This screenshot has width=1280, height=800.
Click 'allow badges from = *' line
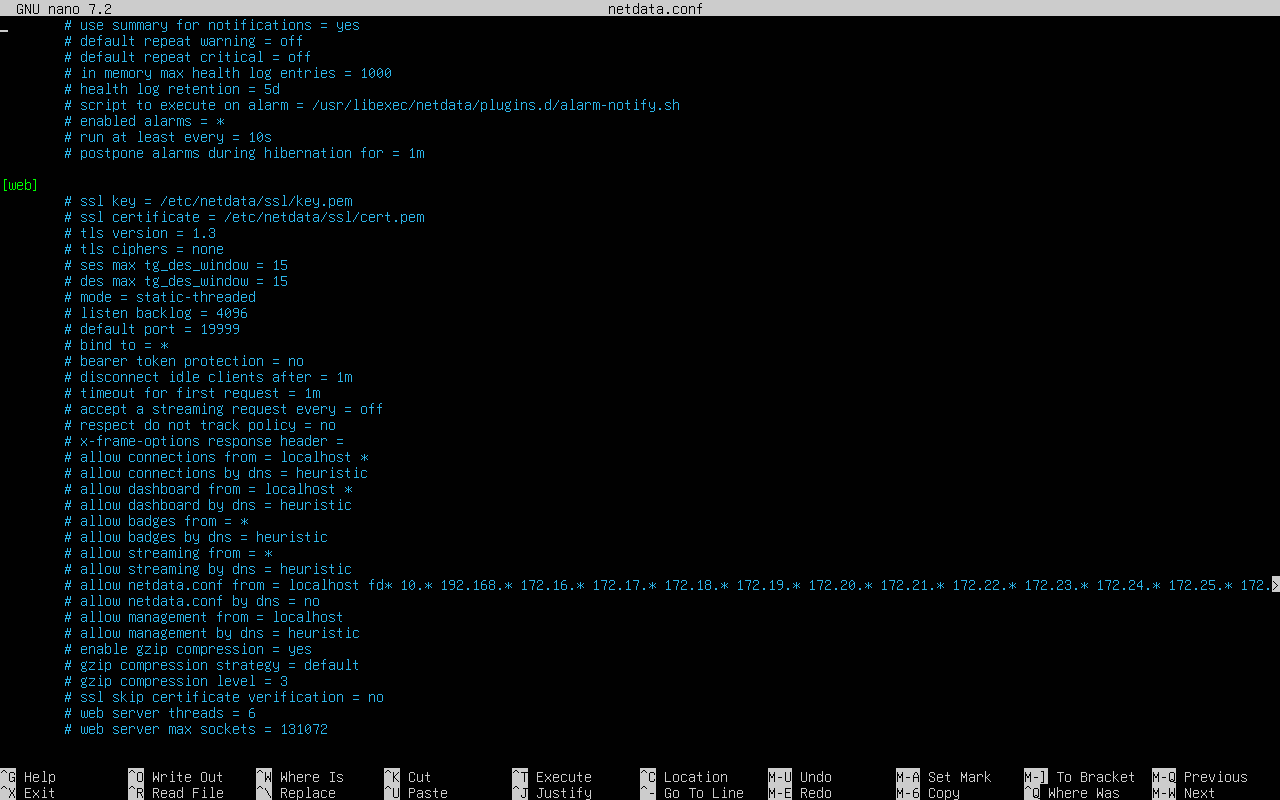(156, 521)
